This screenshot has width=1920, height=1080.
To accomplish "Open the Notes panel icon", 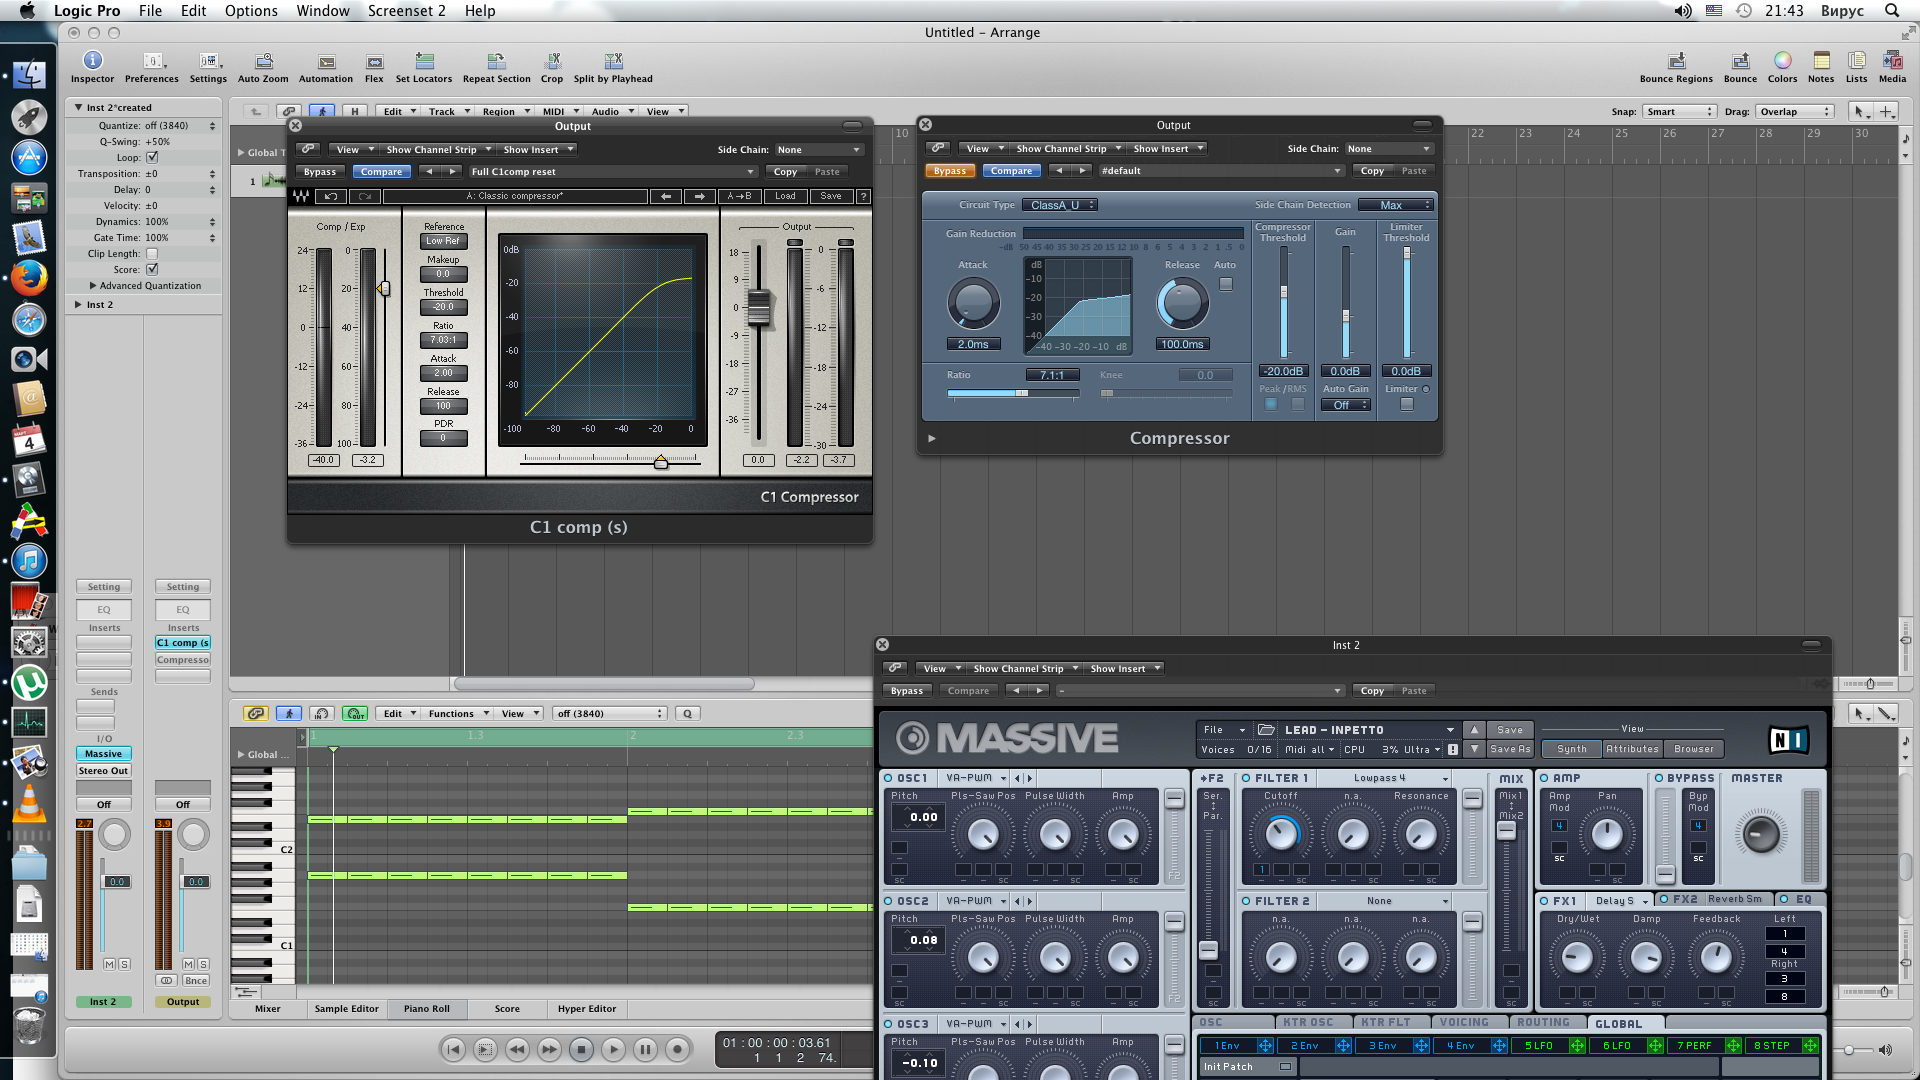I will (1821, 61).
